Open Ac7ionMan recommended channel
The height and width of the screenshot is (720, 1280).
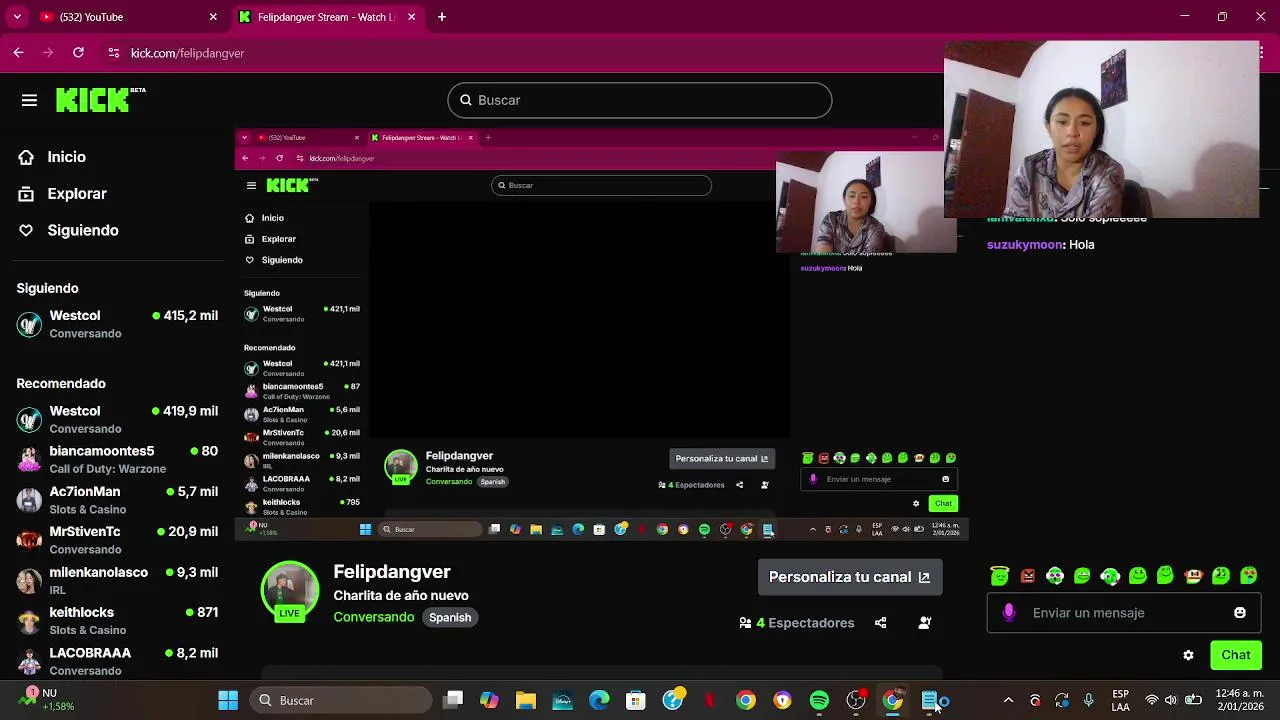pos(118,500)
